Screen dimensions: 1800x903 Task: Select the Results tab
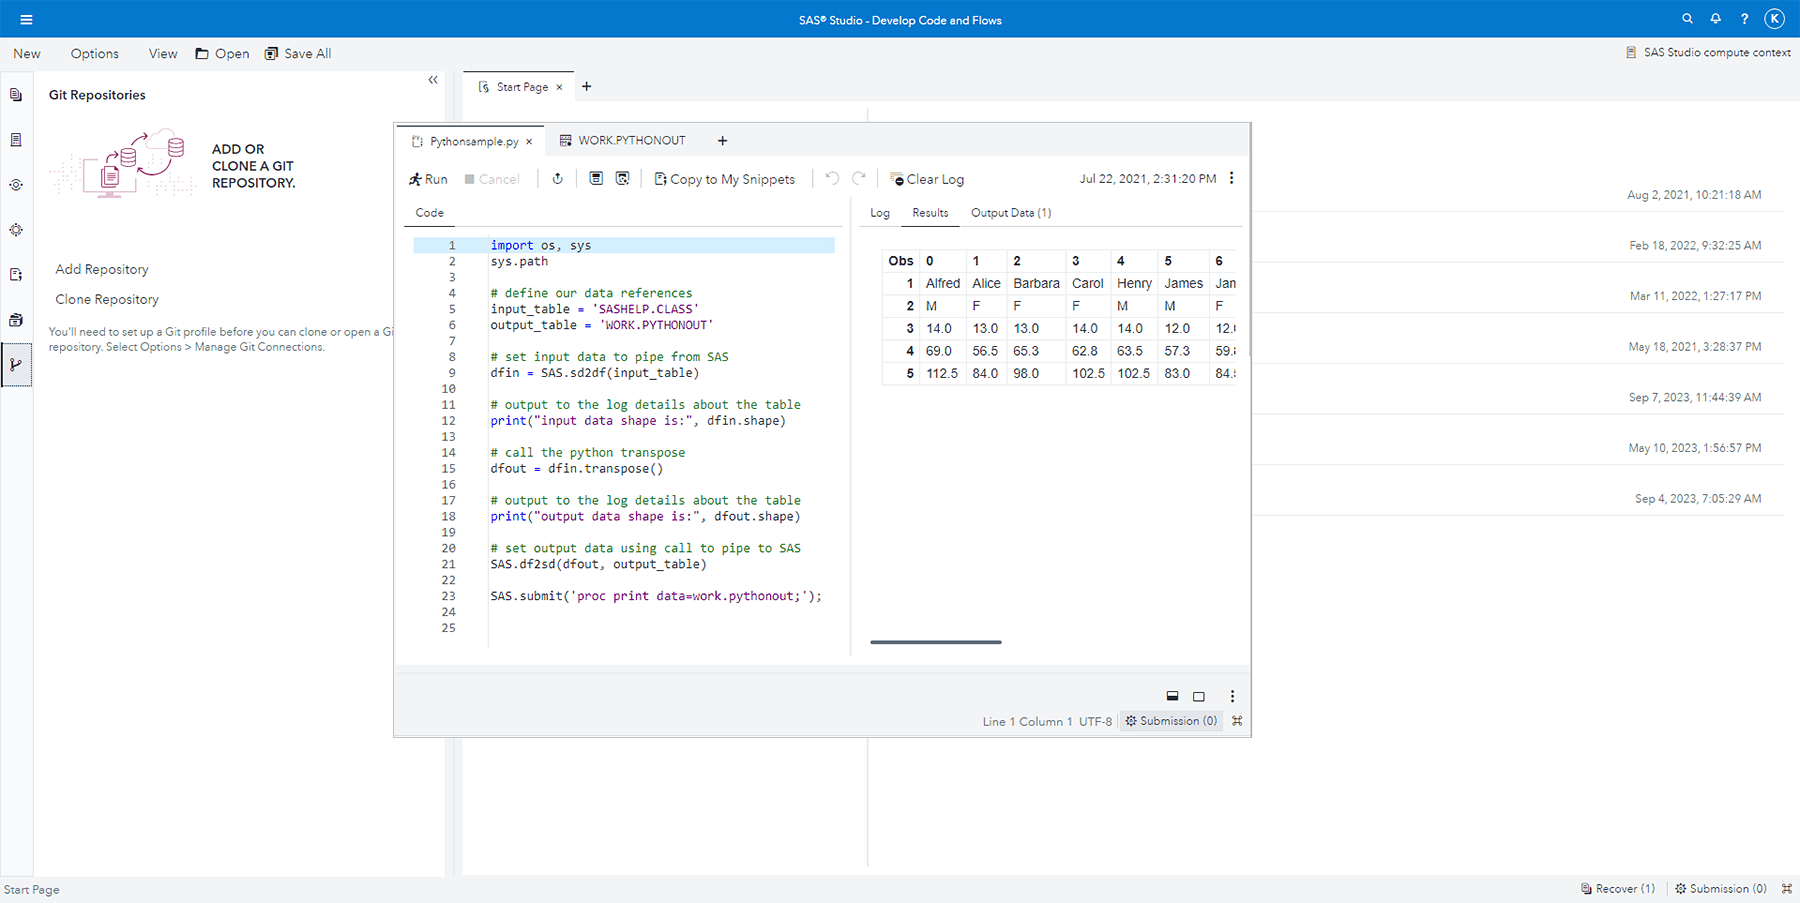[x=930, y=213]
